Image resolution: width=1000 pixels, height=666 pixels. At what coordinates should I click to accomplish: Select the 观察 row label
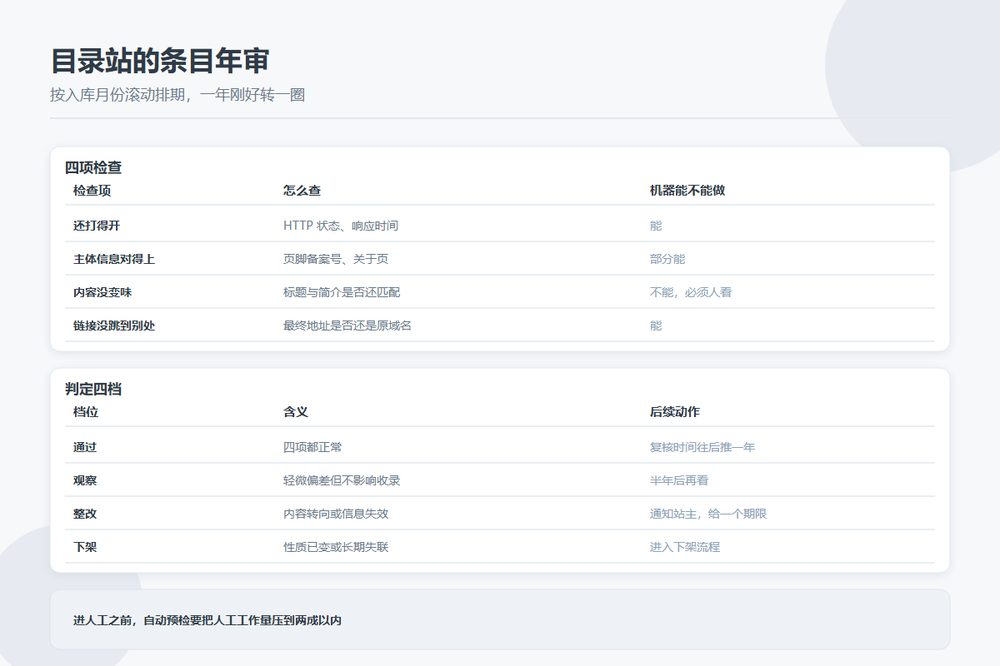coord(85,480)
